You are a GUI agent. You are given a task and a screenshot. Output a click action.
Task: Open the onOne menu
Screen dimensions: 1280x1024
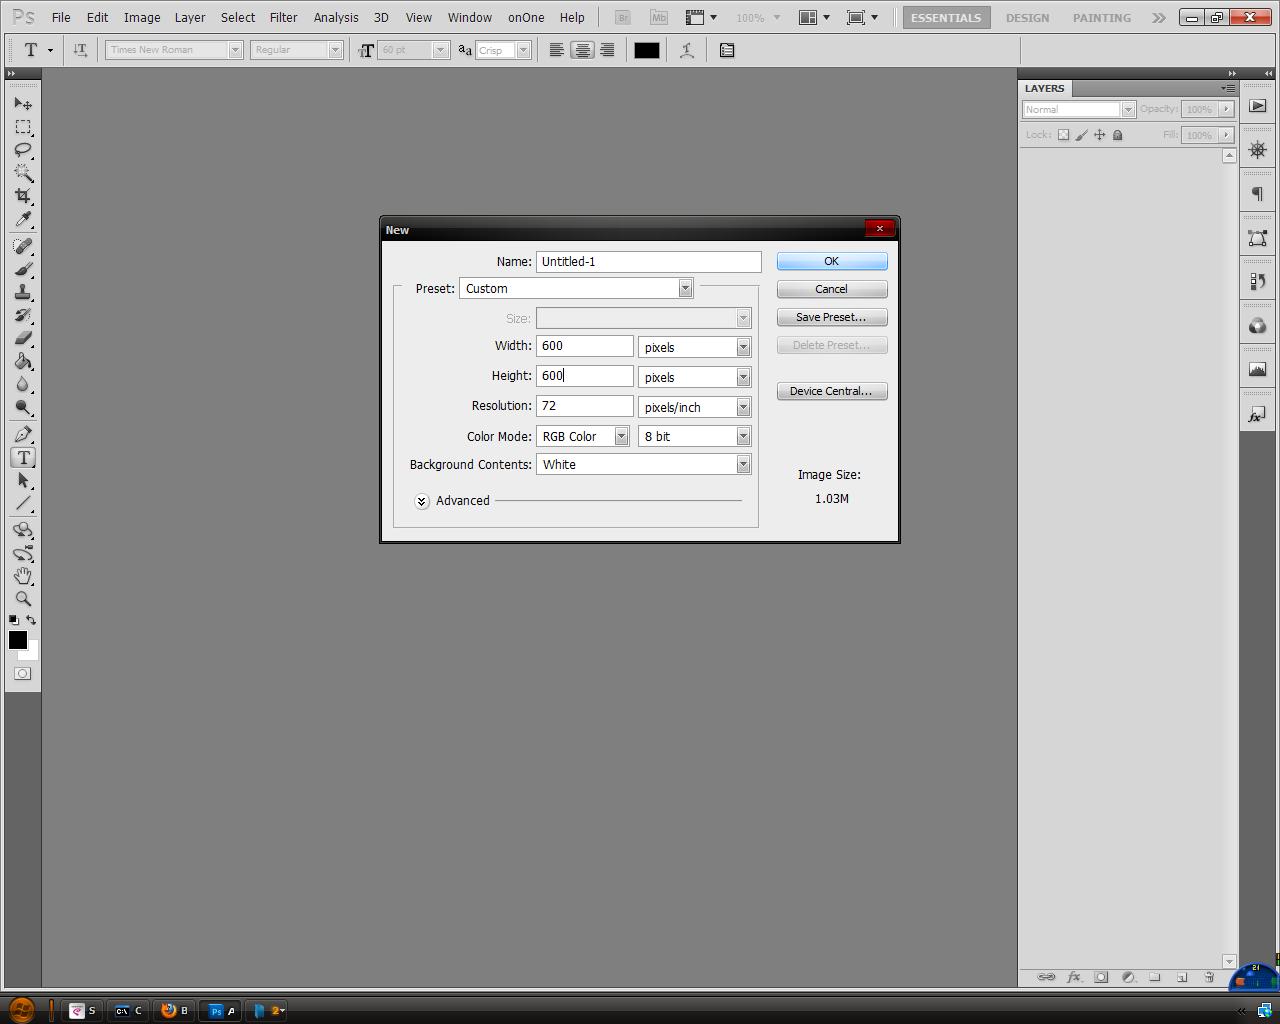tap(526, 17)
